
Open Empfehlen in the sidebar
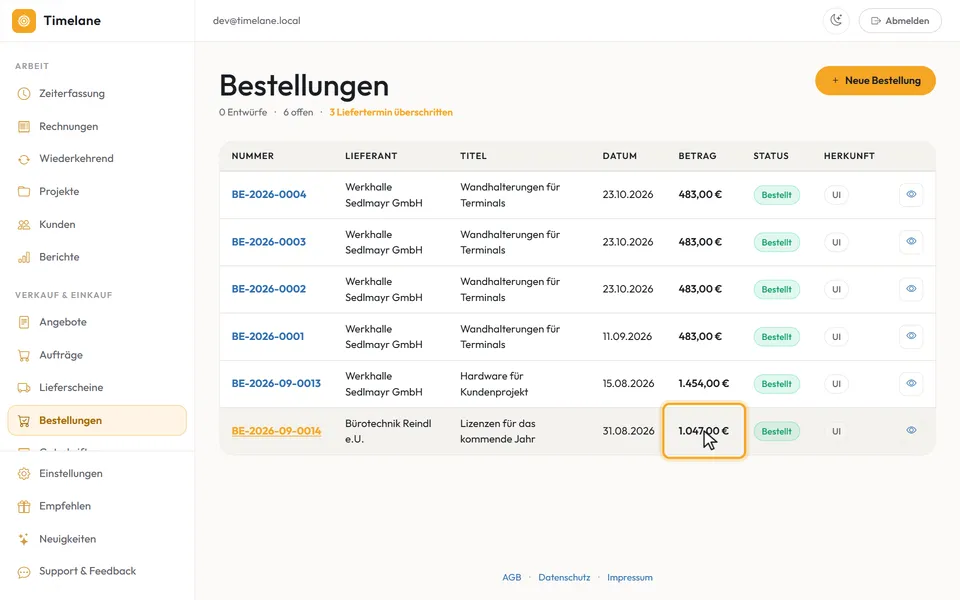tap(97, 506)
